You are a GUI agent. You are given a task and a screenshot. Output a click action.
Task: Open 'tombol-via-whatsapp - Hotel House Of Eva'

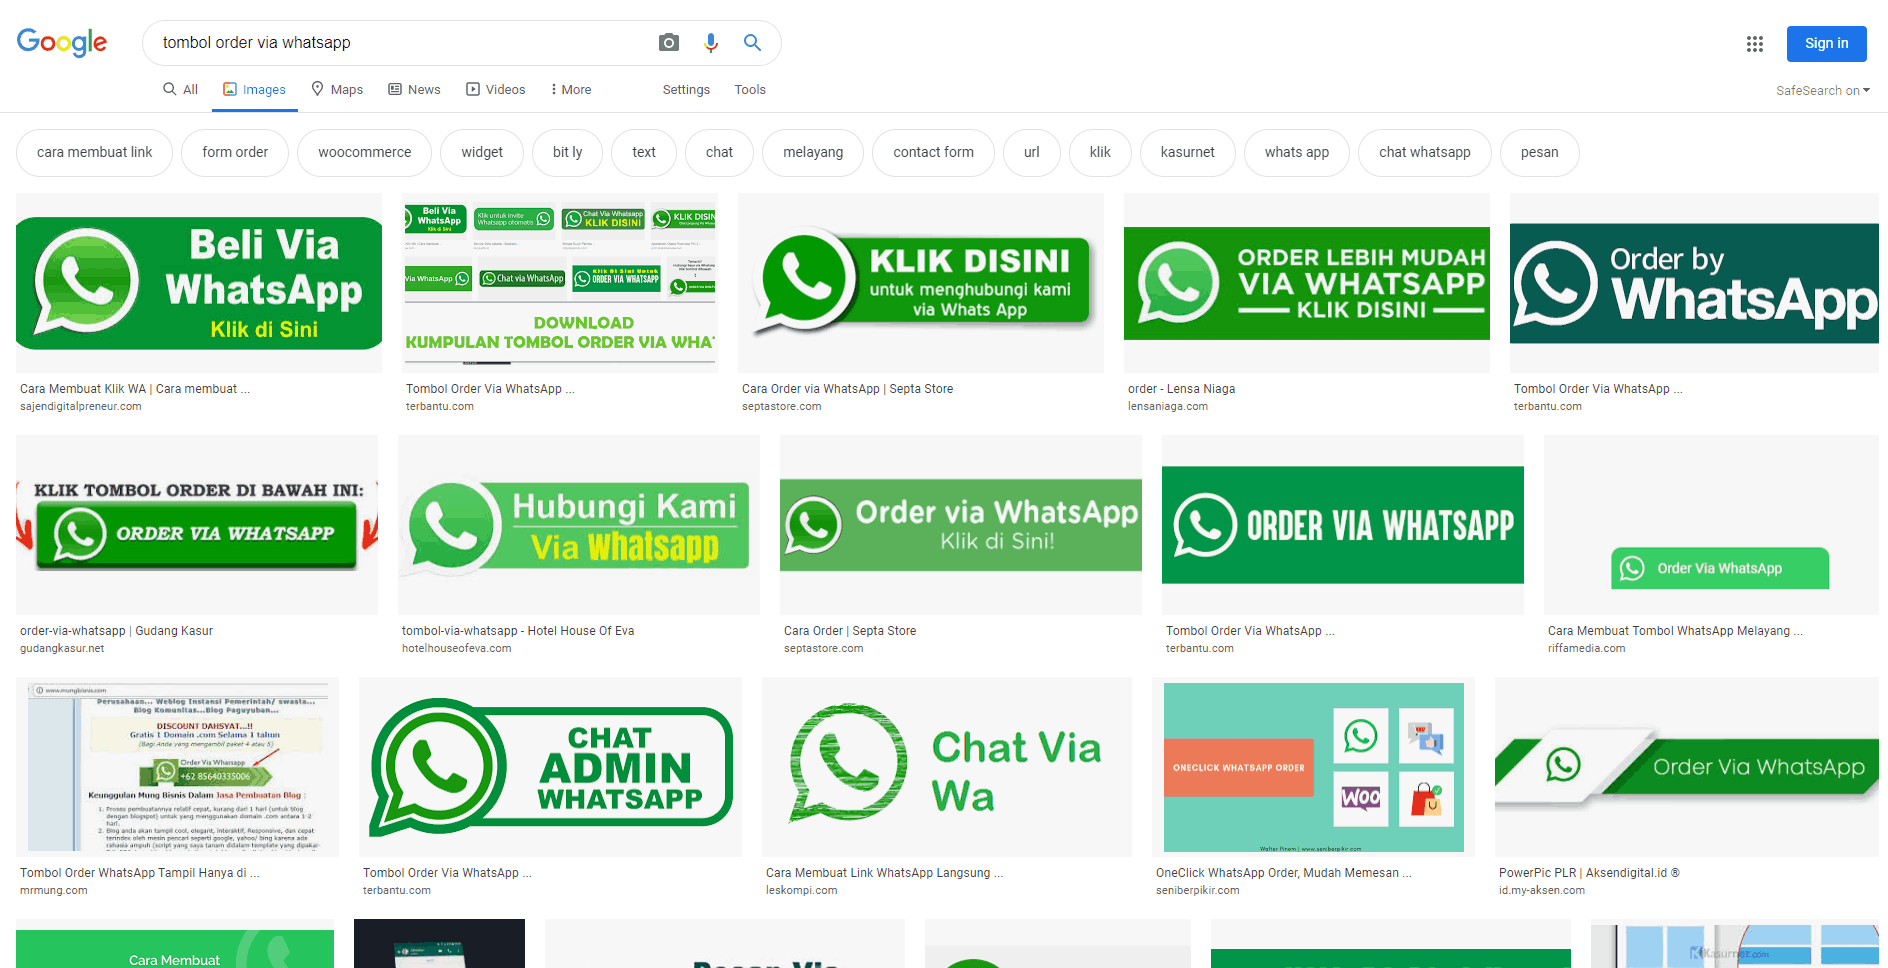(518, 631)
